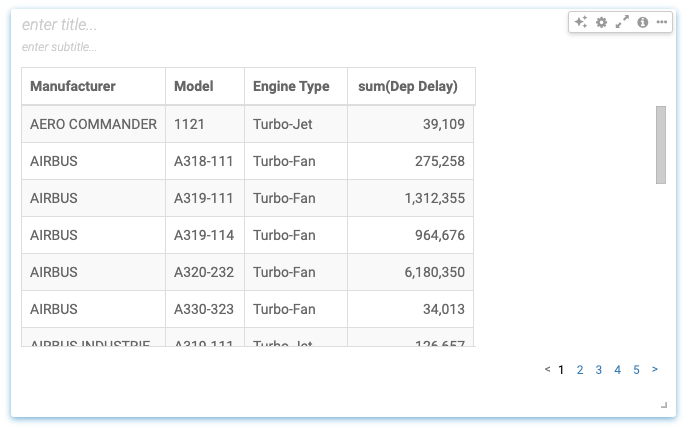Go to page 3
The width and height of the screenshot is (686, 430).
click(598, 370)
